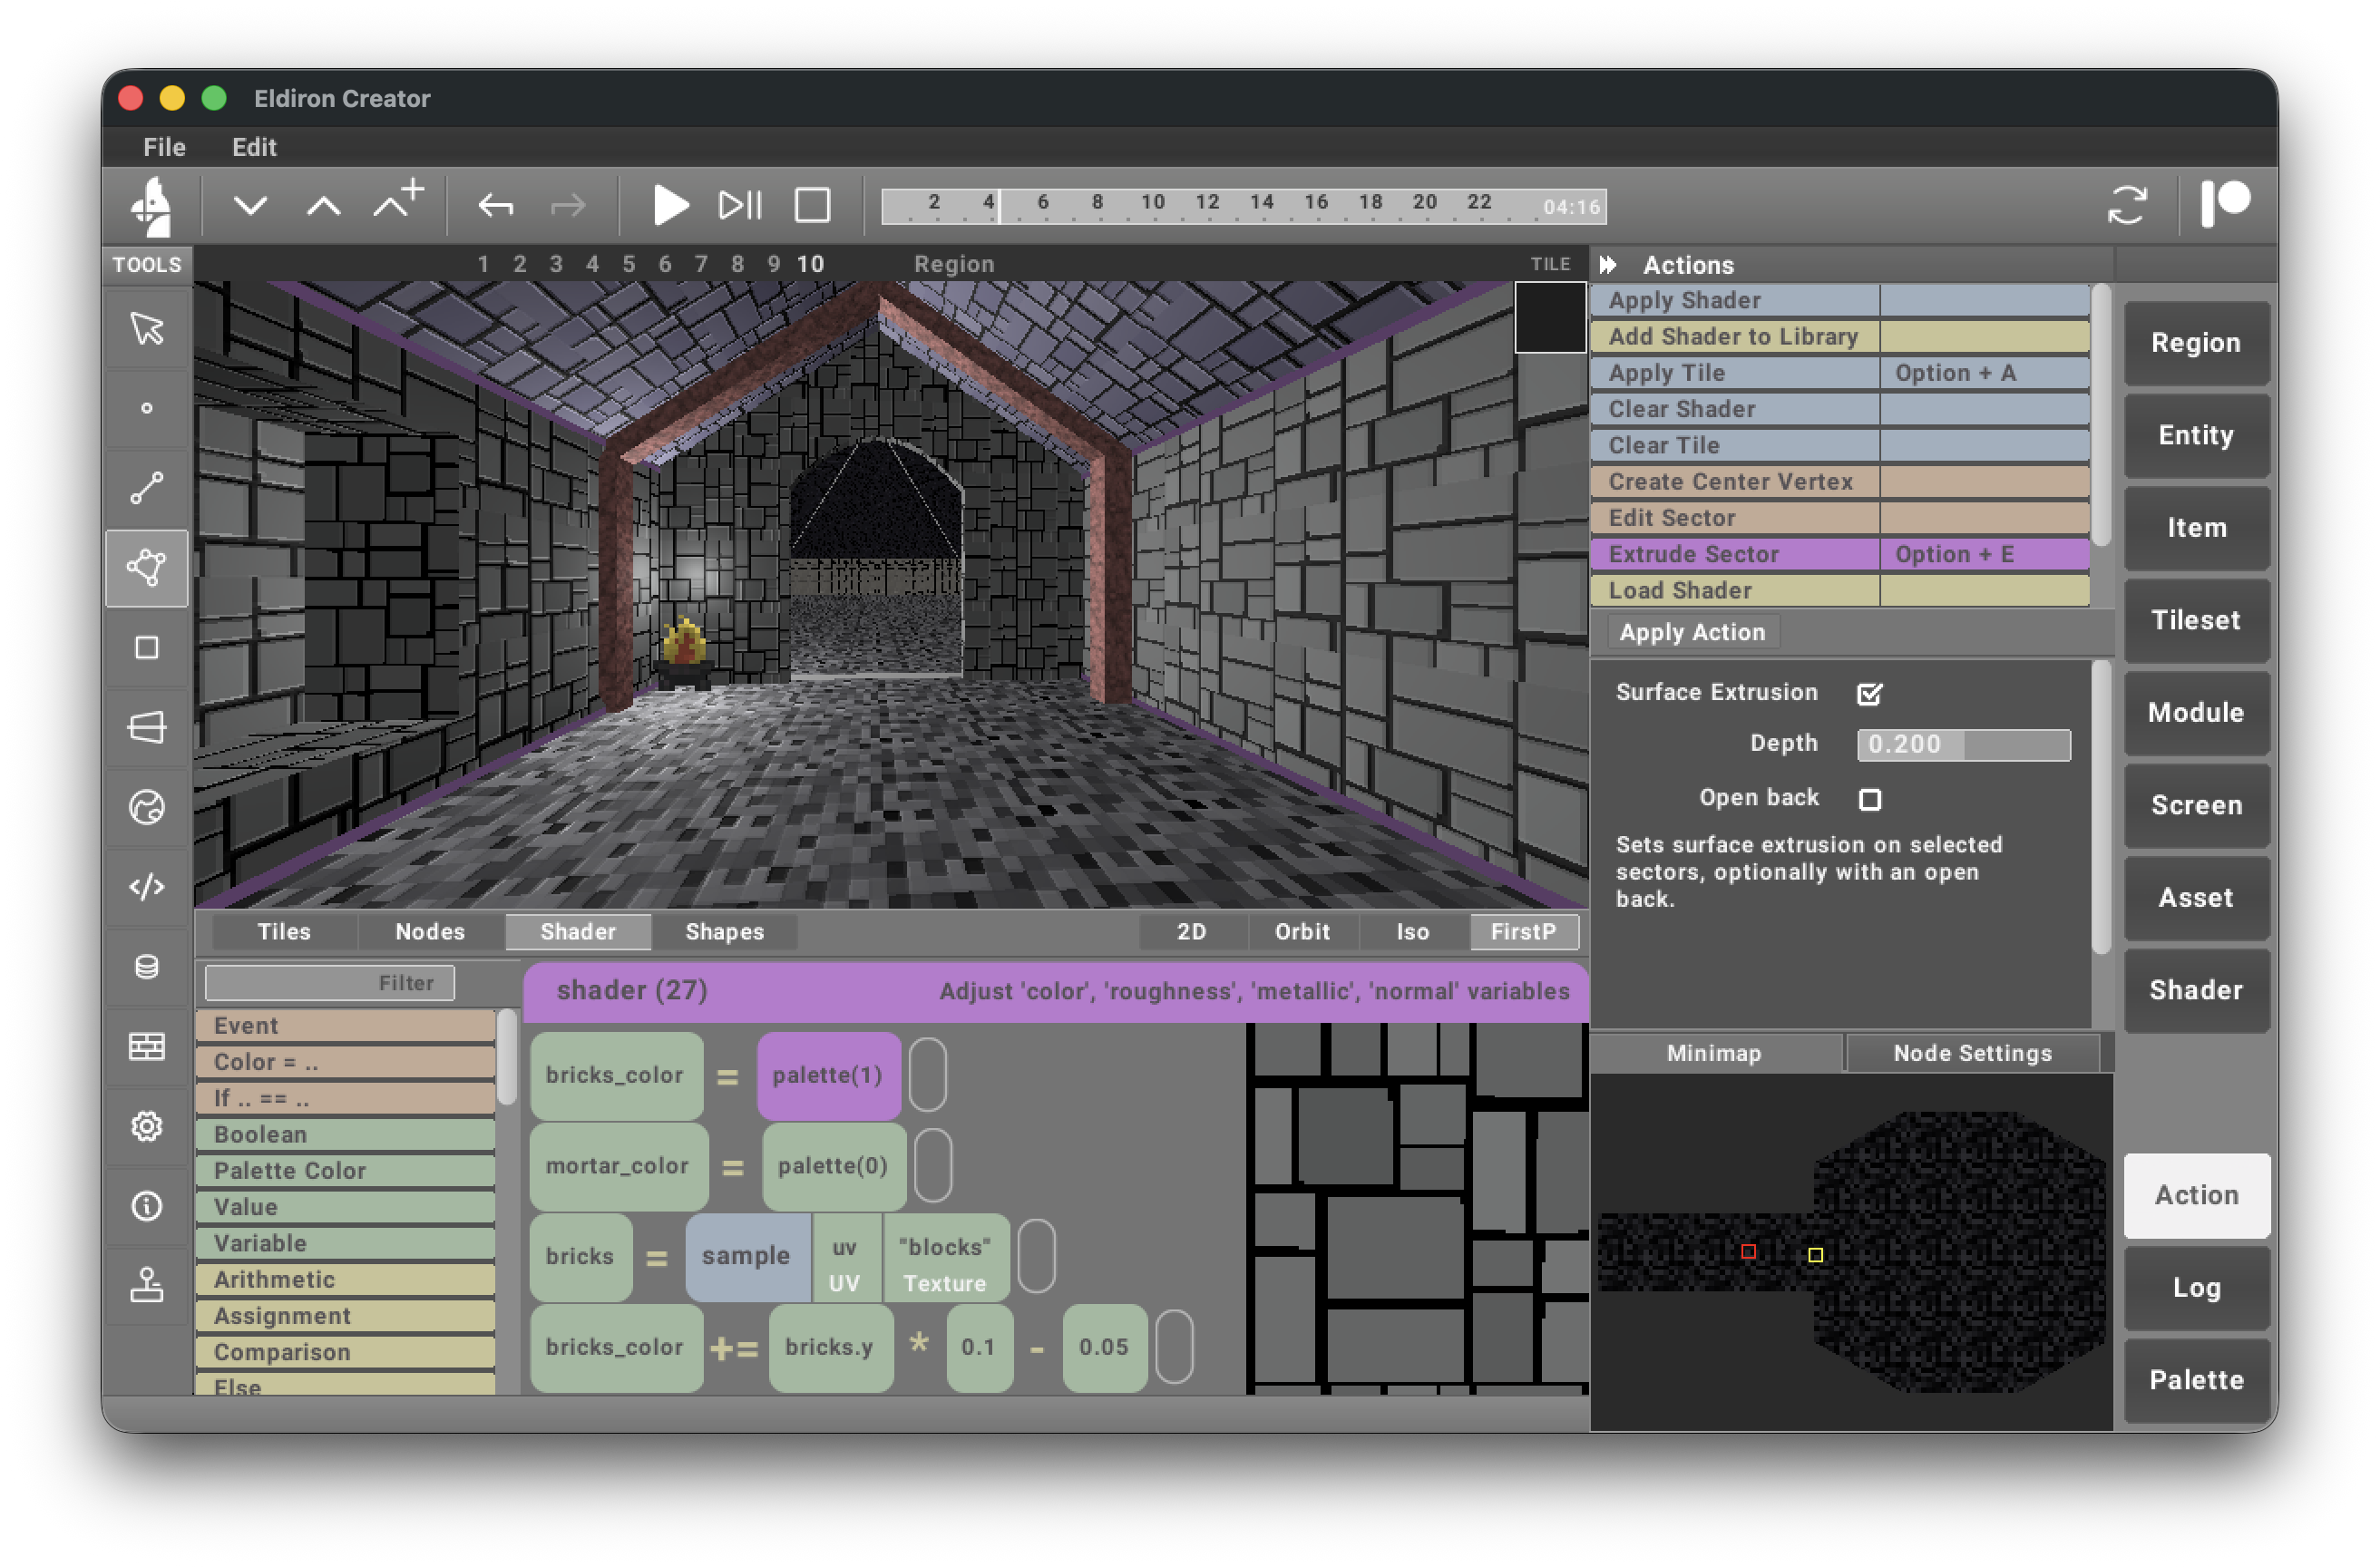Click the down chevron in toolbar
The height and width of the screenshot is (1567, 2380).
250,206
